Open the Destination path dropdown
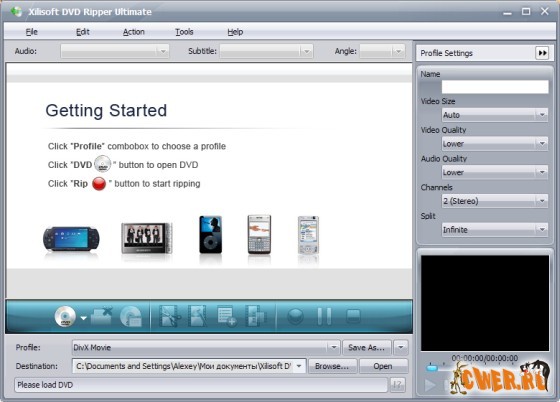 coord(299,366)
